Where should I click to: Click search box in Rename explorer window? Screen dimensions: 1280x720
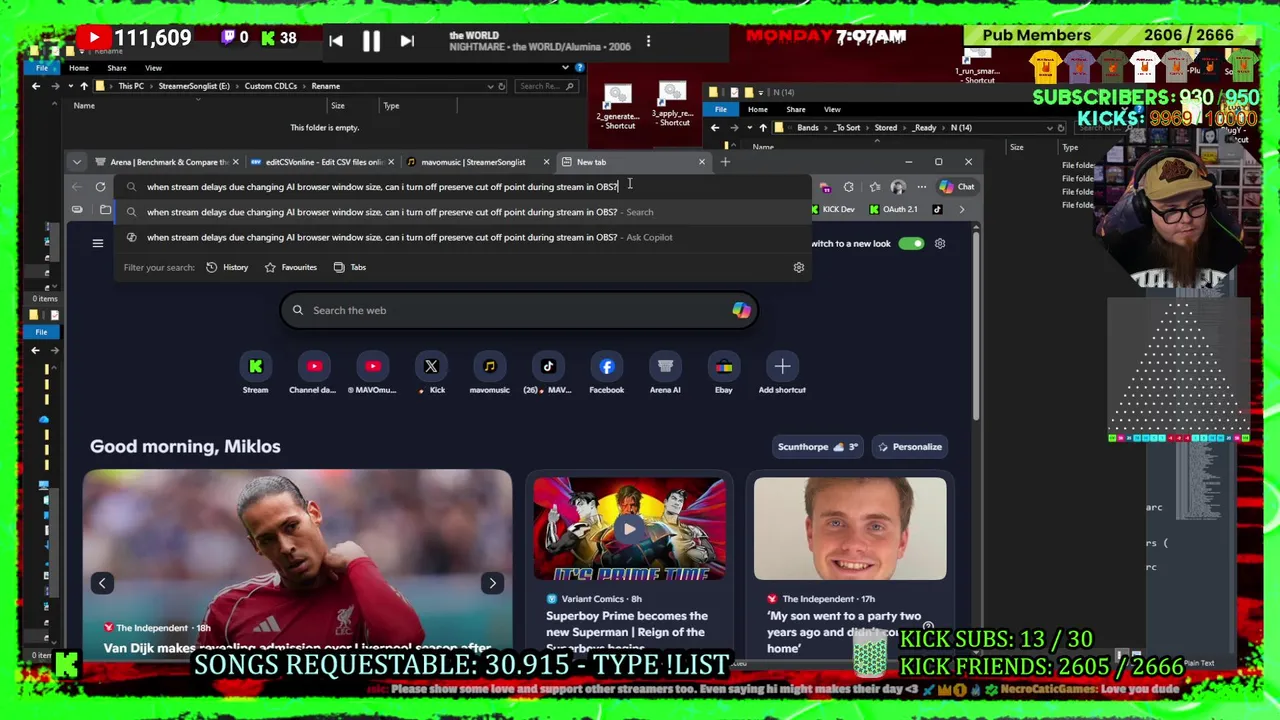tap(546, 86)
